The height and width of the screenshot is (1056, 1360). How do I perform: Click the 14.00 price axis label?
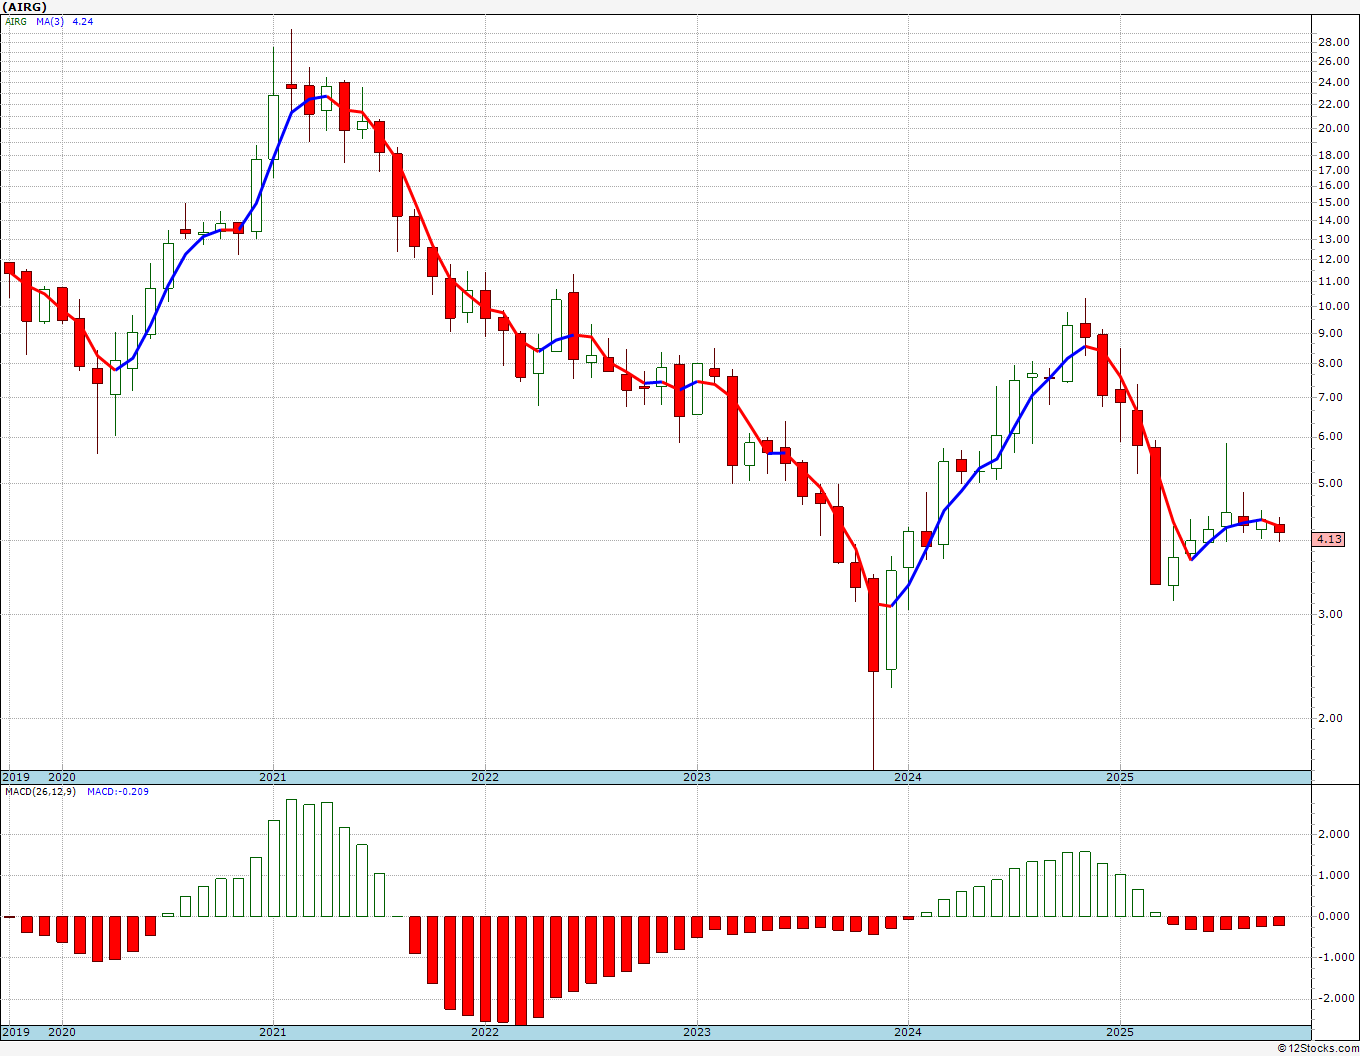pos(1333,220)
